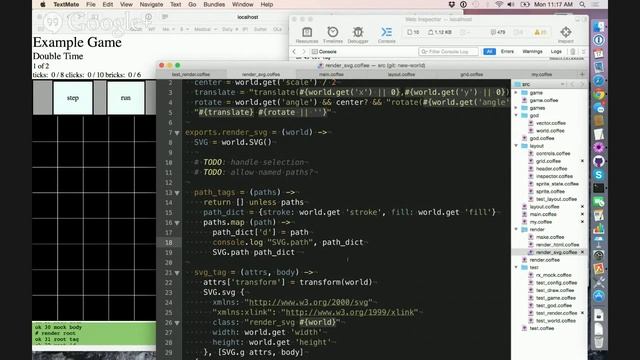Fold the paths.map block at line 16
This screenshot has height=360, width=640.
point(177,223)
